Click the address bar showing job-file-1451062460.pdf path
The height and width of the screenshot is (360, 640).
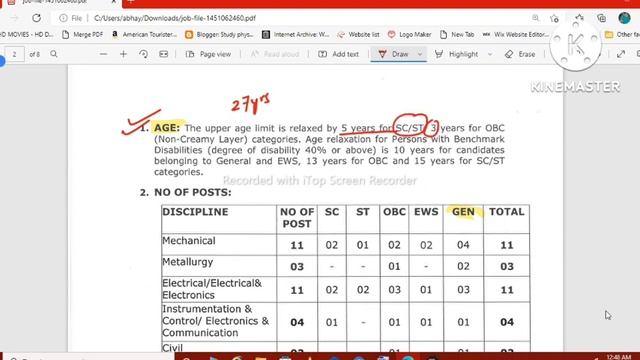coord(175,18)
